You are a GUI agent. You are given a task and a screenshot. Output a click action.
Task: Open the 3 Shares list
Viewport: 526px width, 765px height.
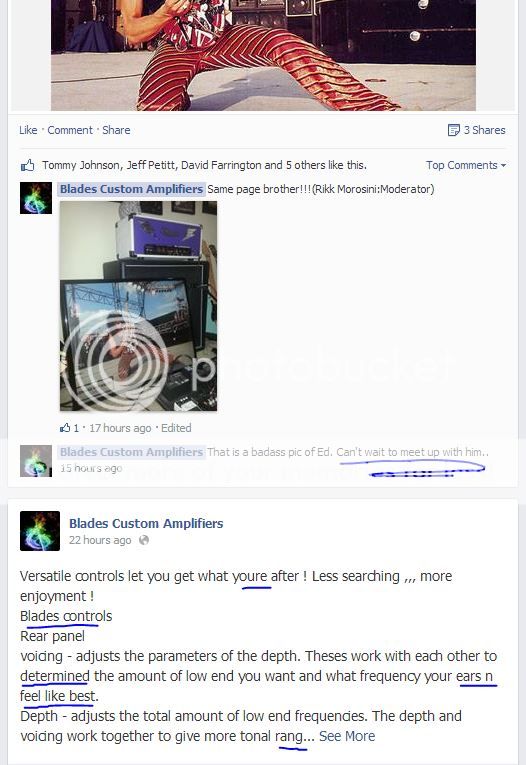[x=484, y=130]
